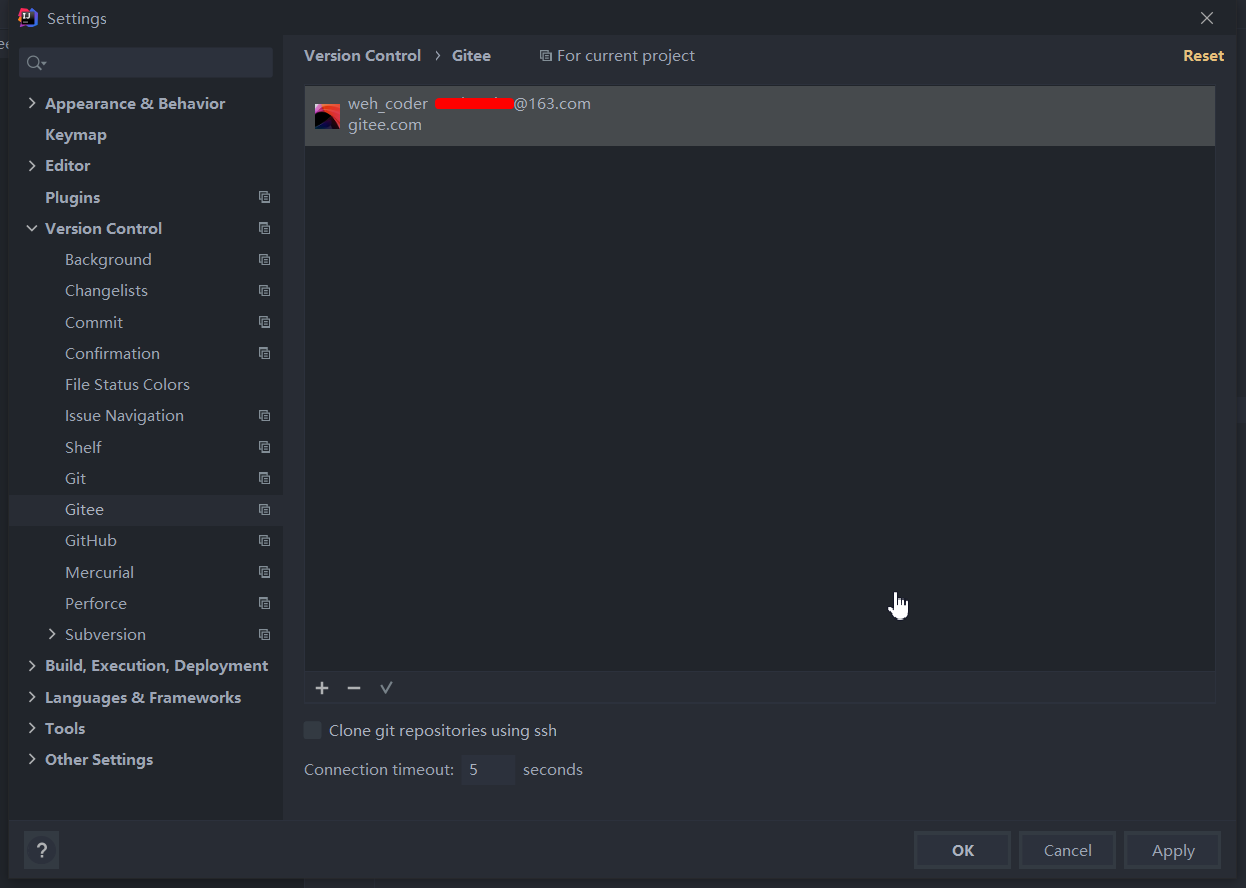Click the project-level icon beside Commit
Image resolution: width=1246 pixels, height=888 pixels.
264,323
